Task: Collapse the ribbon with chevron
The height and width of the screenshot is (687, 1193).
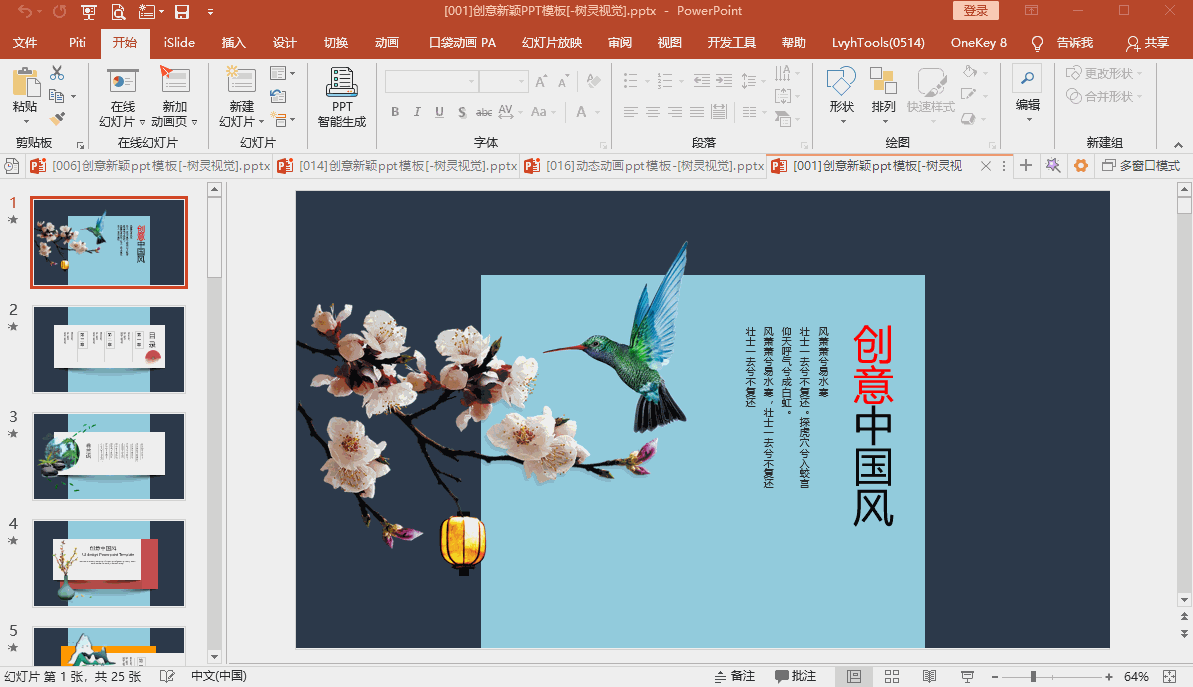Action: click(1179, 145)
